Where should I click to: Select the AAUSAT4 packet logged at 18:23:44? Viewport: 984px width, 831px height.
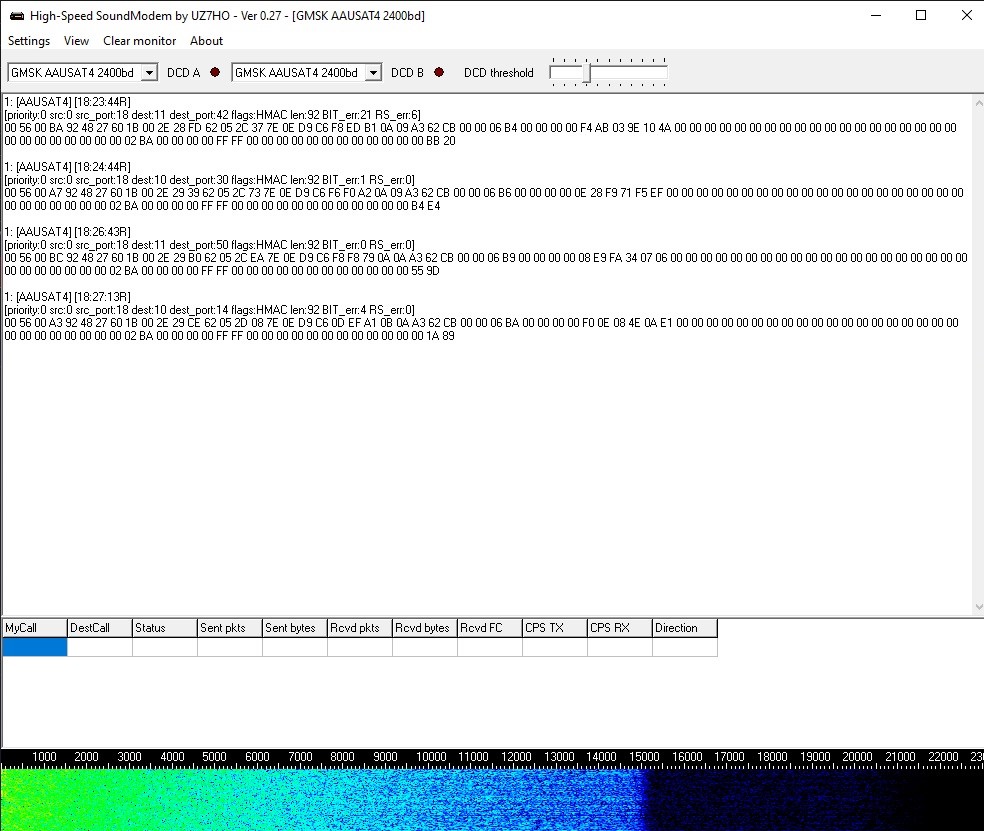tap(69, 101)
